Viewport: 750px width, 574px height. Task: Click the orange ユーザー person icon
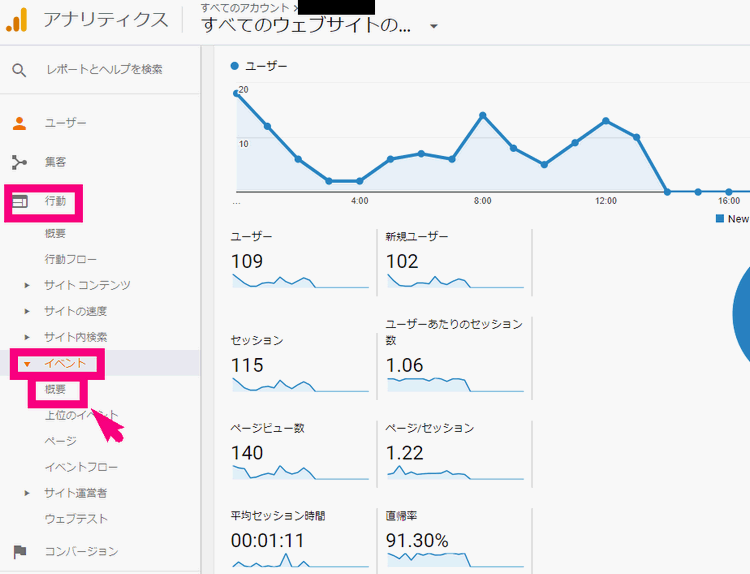20,123
